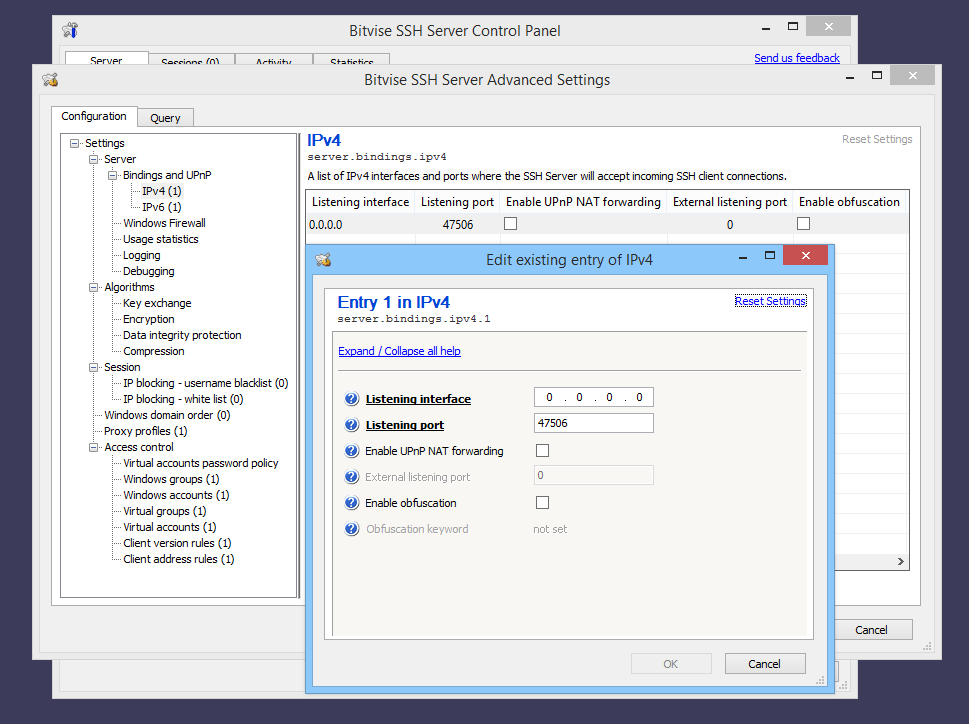Switch to the Query tab

tap(165, 117)
